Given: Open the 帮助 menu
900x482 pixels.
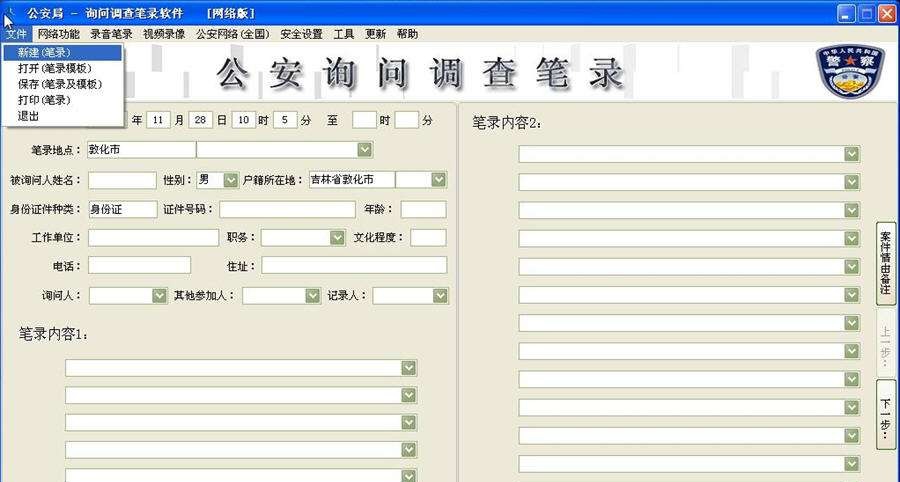Looking at the screenshot, I should tap(407, 34).
